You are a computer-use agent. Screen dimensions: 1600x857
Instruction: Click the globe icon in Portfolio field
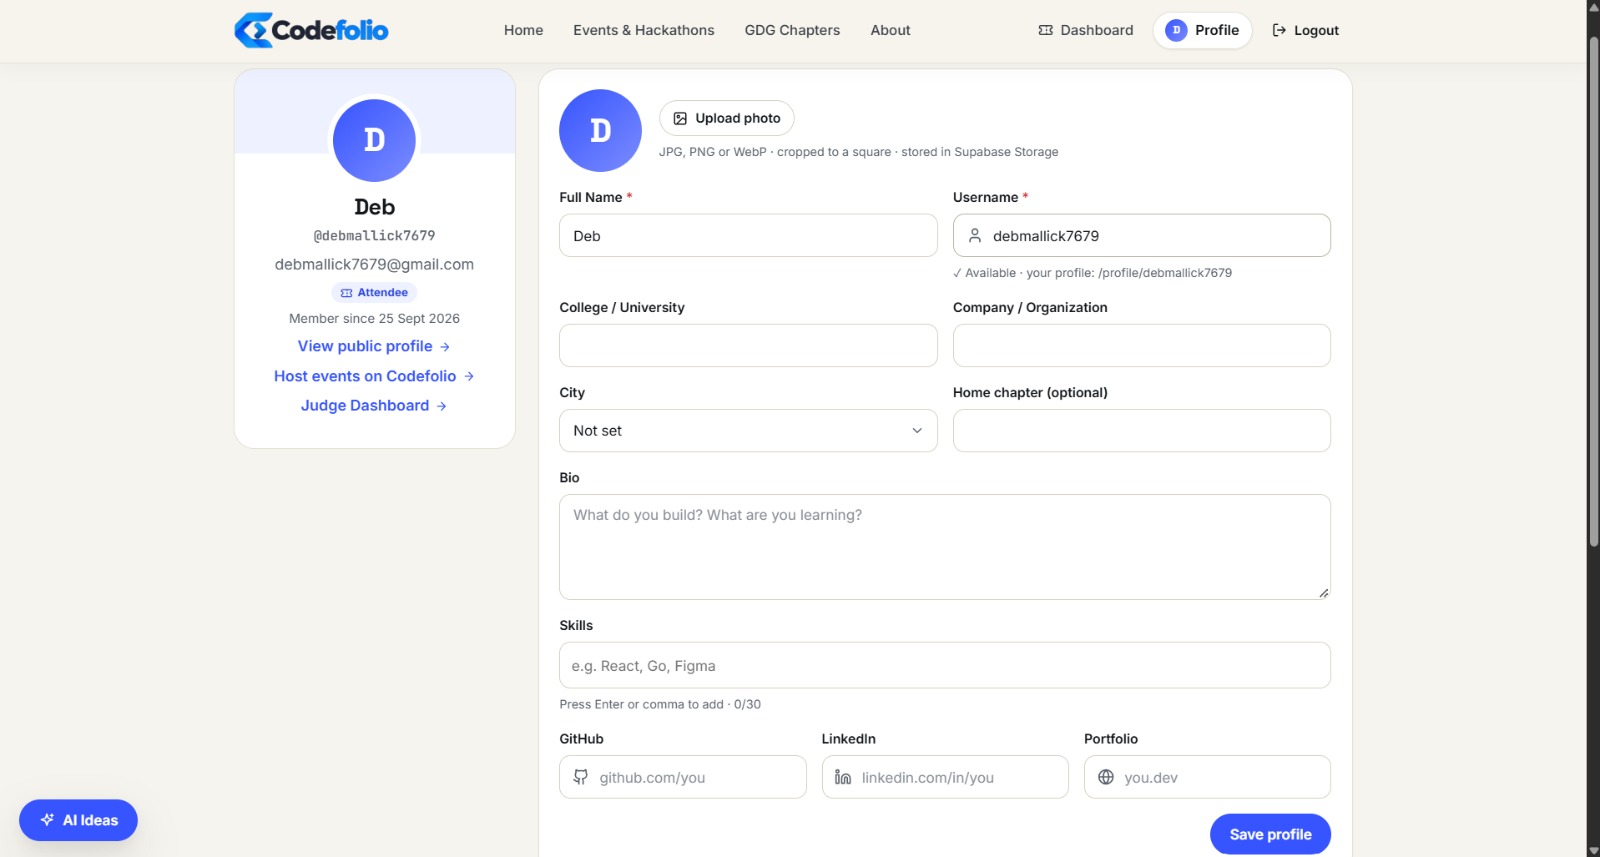click(1106, 777)
